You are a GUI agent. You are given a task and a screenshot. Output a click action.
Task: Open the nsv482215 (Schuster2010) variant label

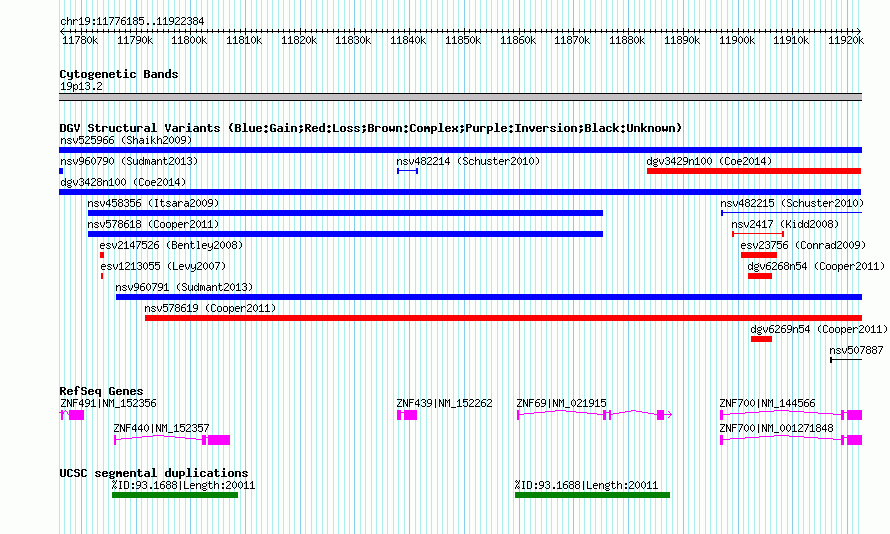792,203
